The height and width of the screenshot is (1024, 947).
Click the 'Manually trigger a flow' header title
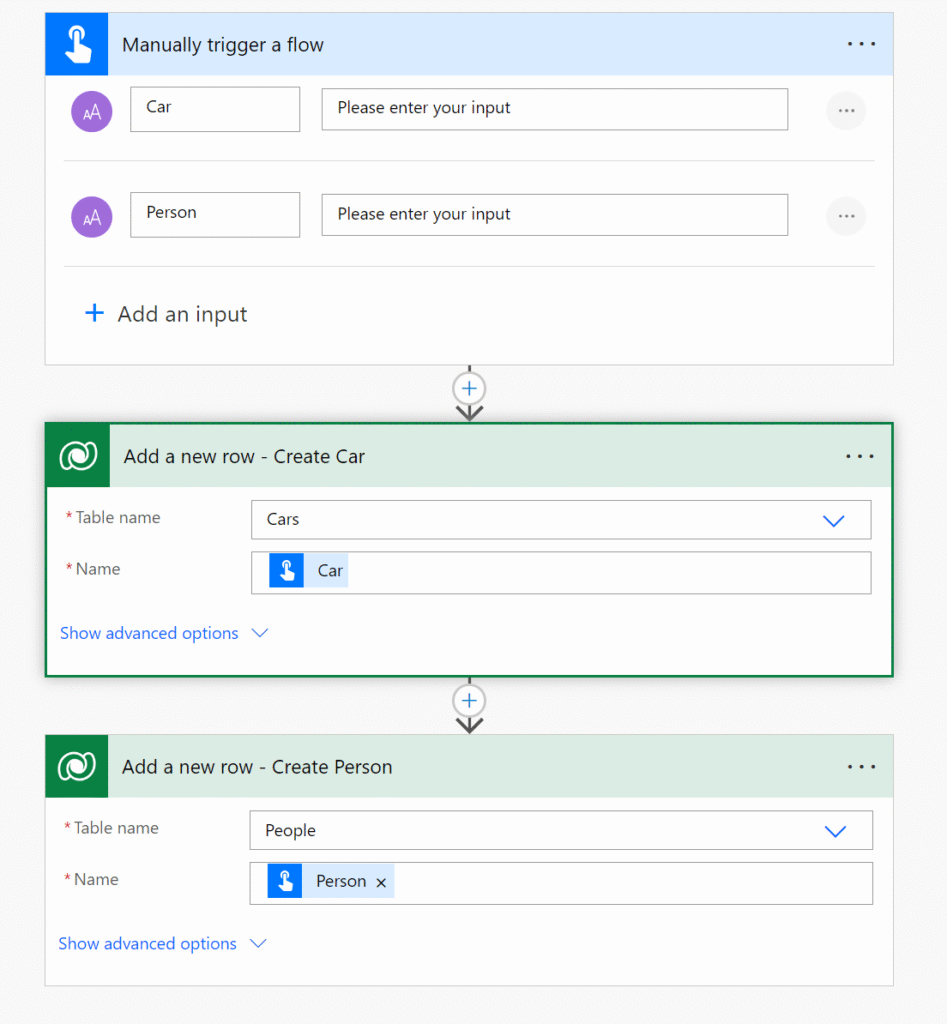(223, 44)
